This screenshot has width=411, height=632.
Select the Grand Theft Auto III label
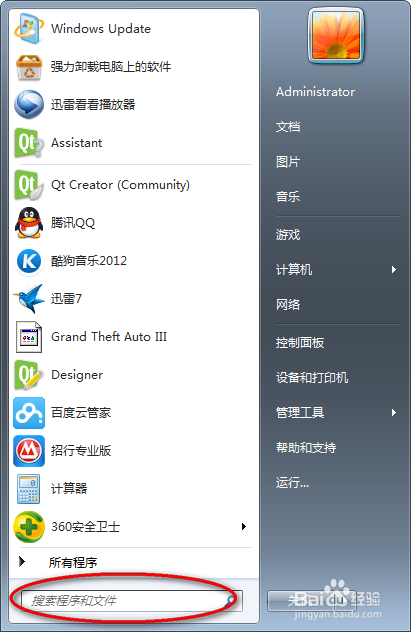point(109,337)
